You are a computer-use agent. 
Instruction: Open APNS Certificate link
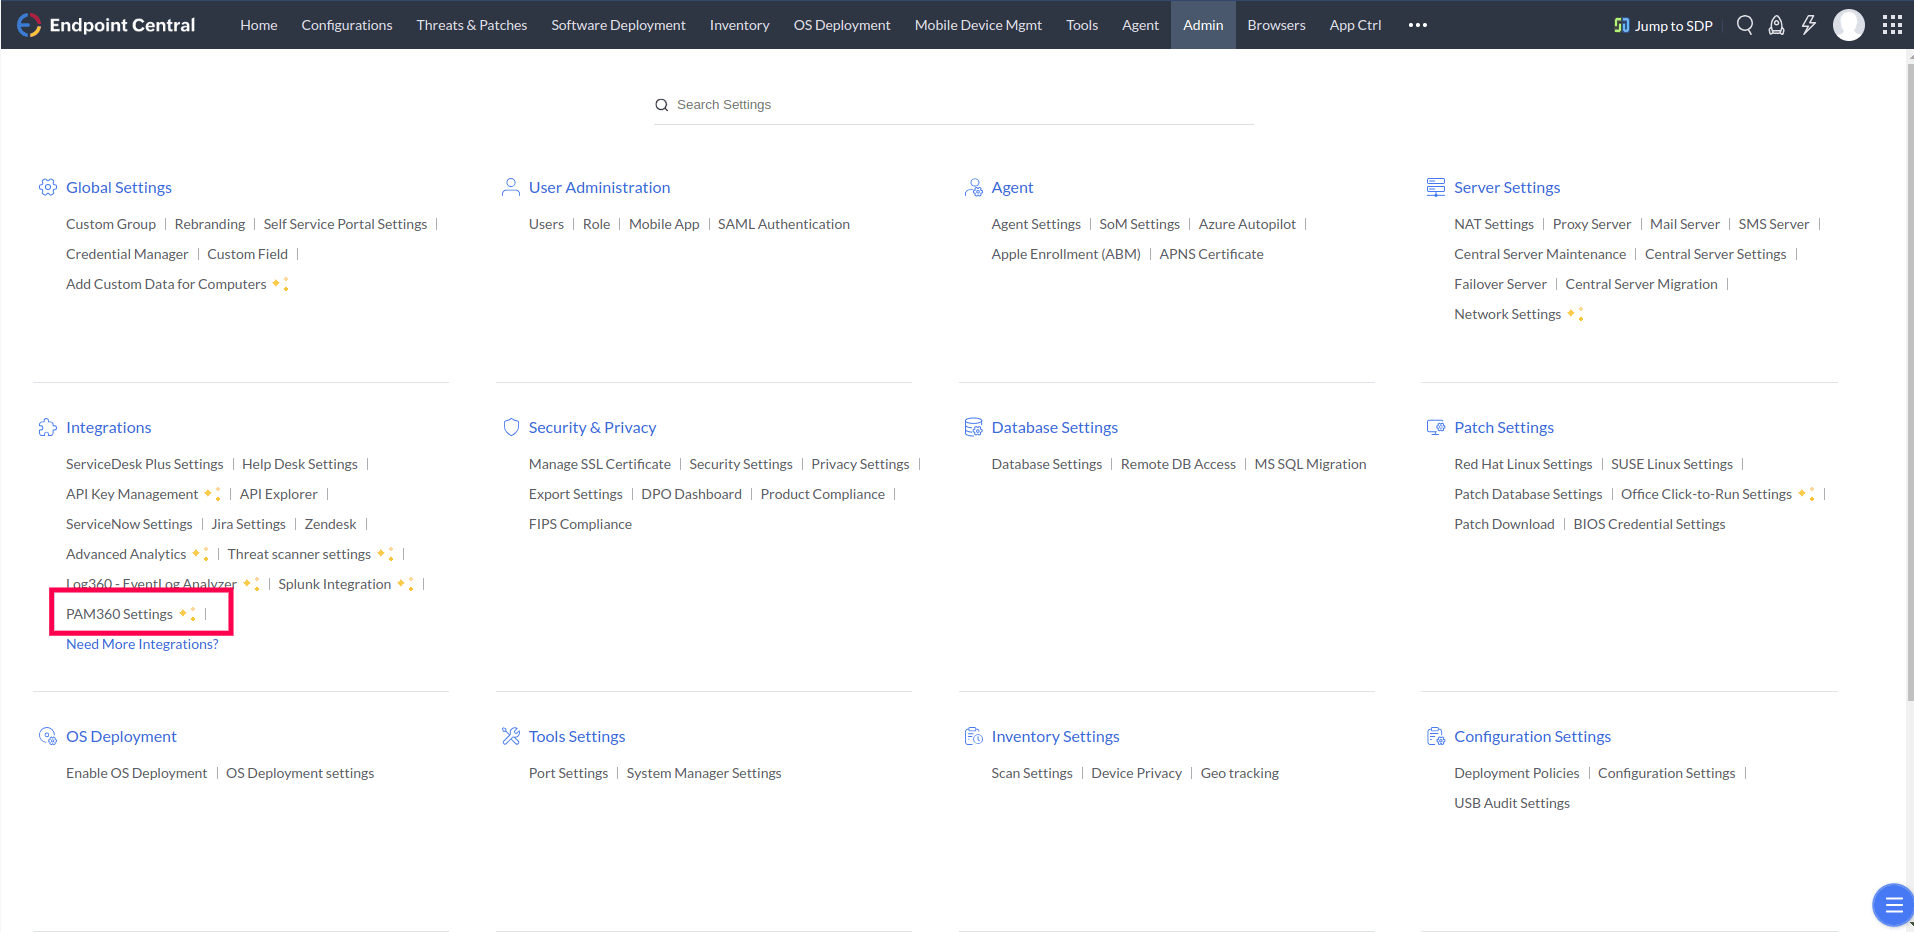(x=1211, y=254)
